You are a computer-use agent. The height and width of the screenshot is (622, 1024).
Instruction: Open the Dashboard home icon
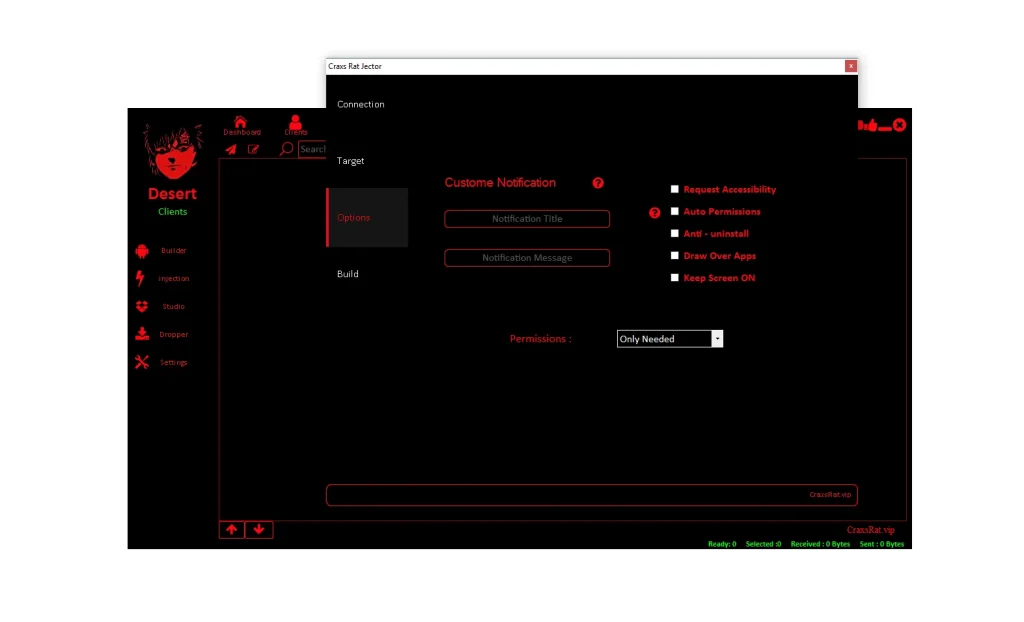pos(240,122)
